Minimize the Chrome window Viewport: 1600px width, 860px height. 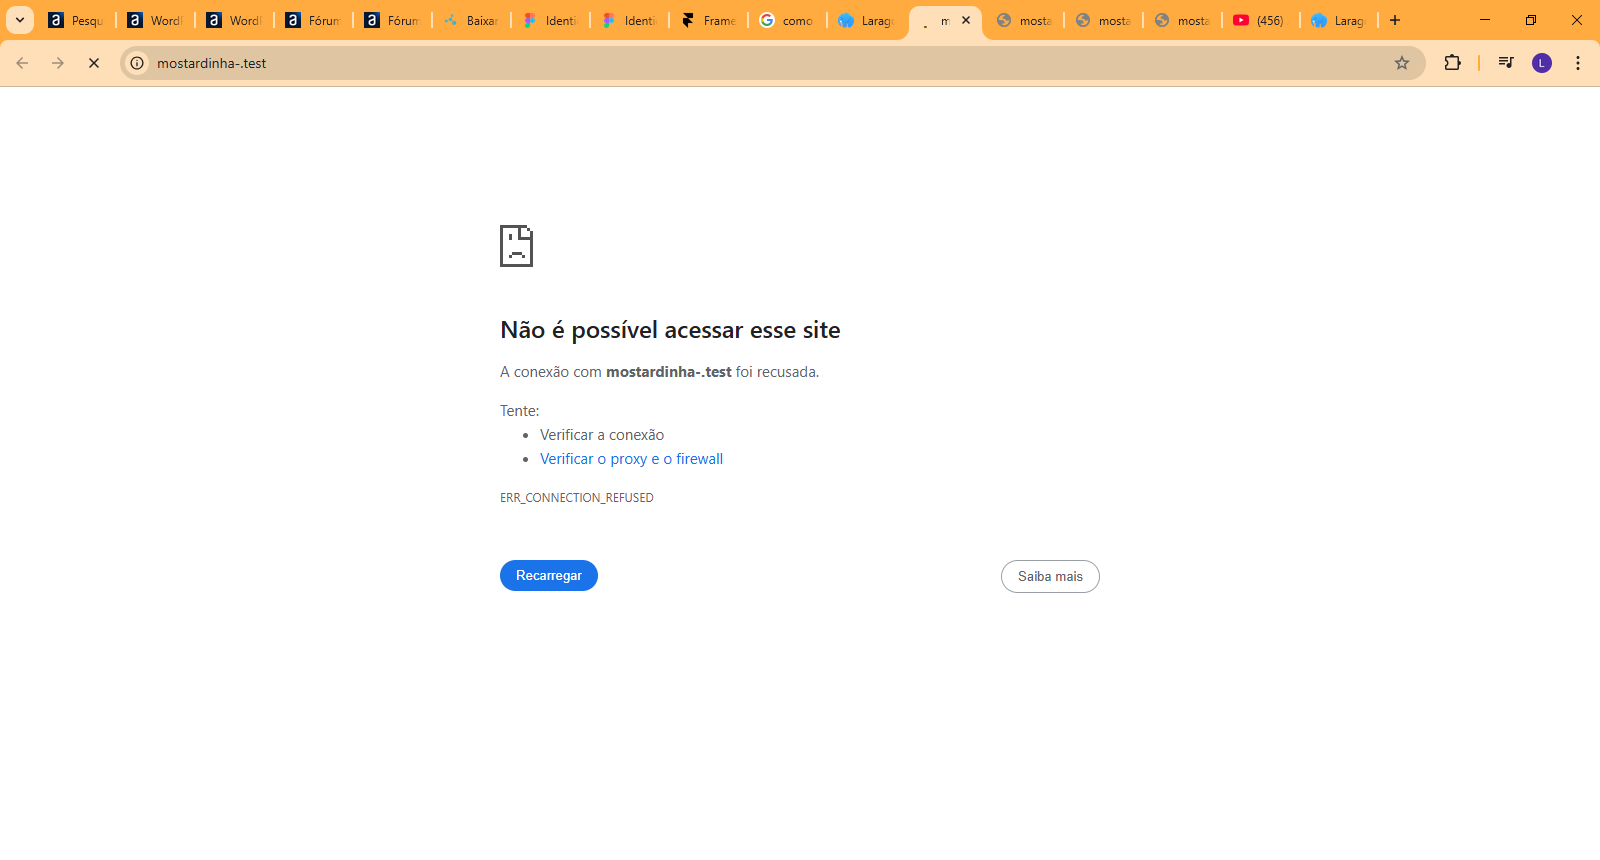[x=1485, y=20]
